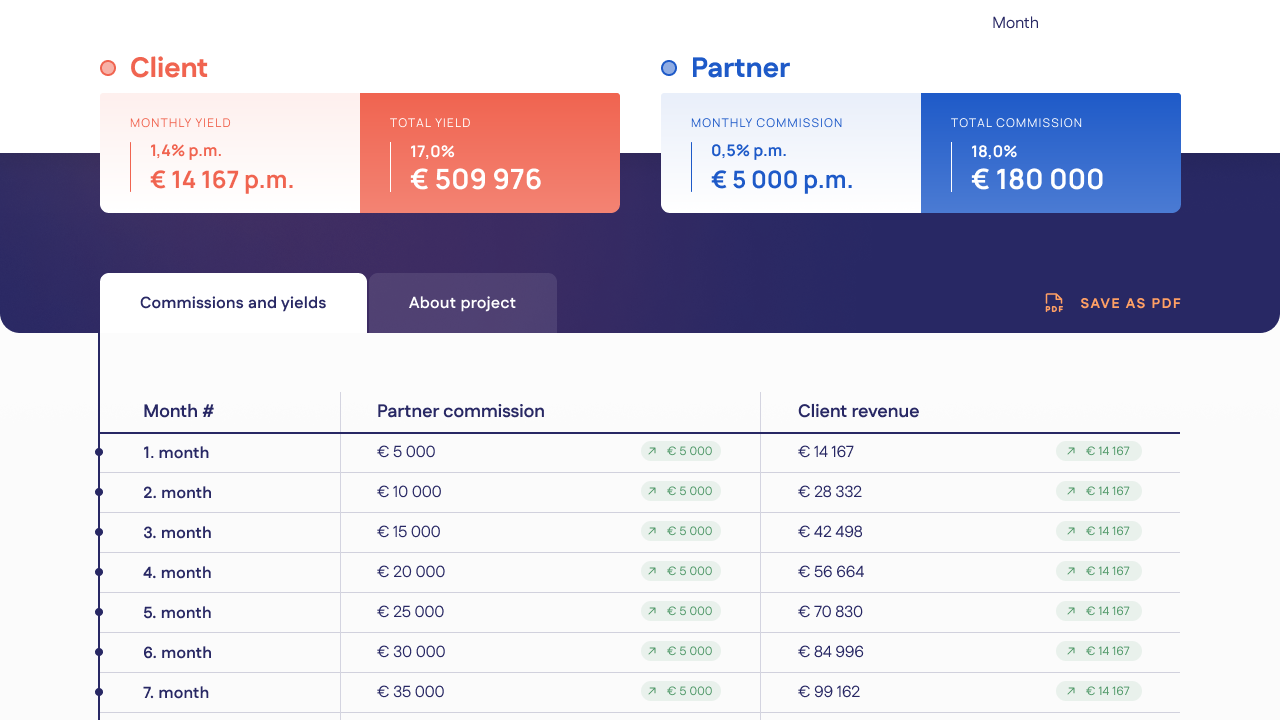The height and width of the screenshot is (720, 1280).
Task: Click the € 84 996 client revenue cell
Action: (831, 652)
